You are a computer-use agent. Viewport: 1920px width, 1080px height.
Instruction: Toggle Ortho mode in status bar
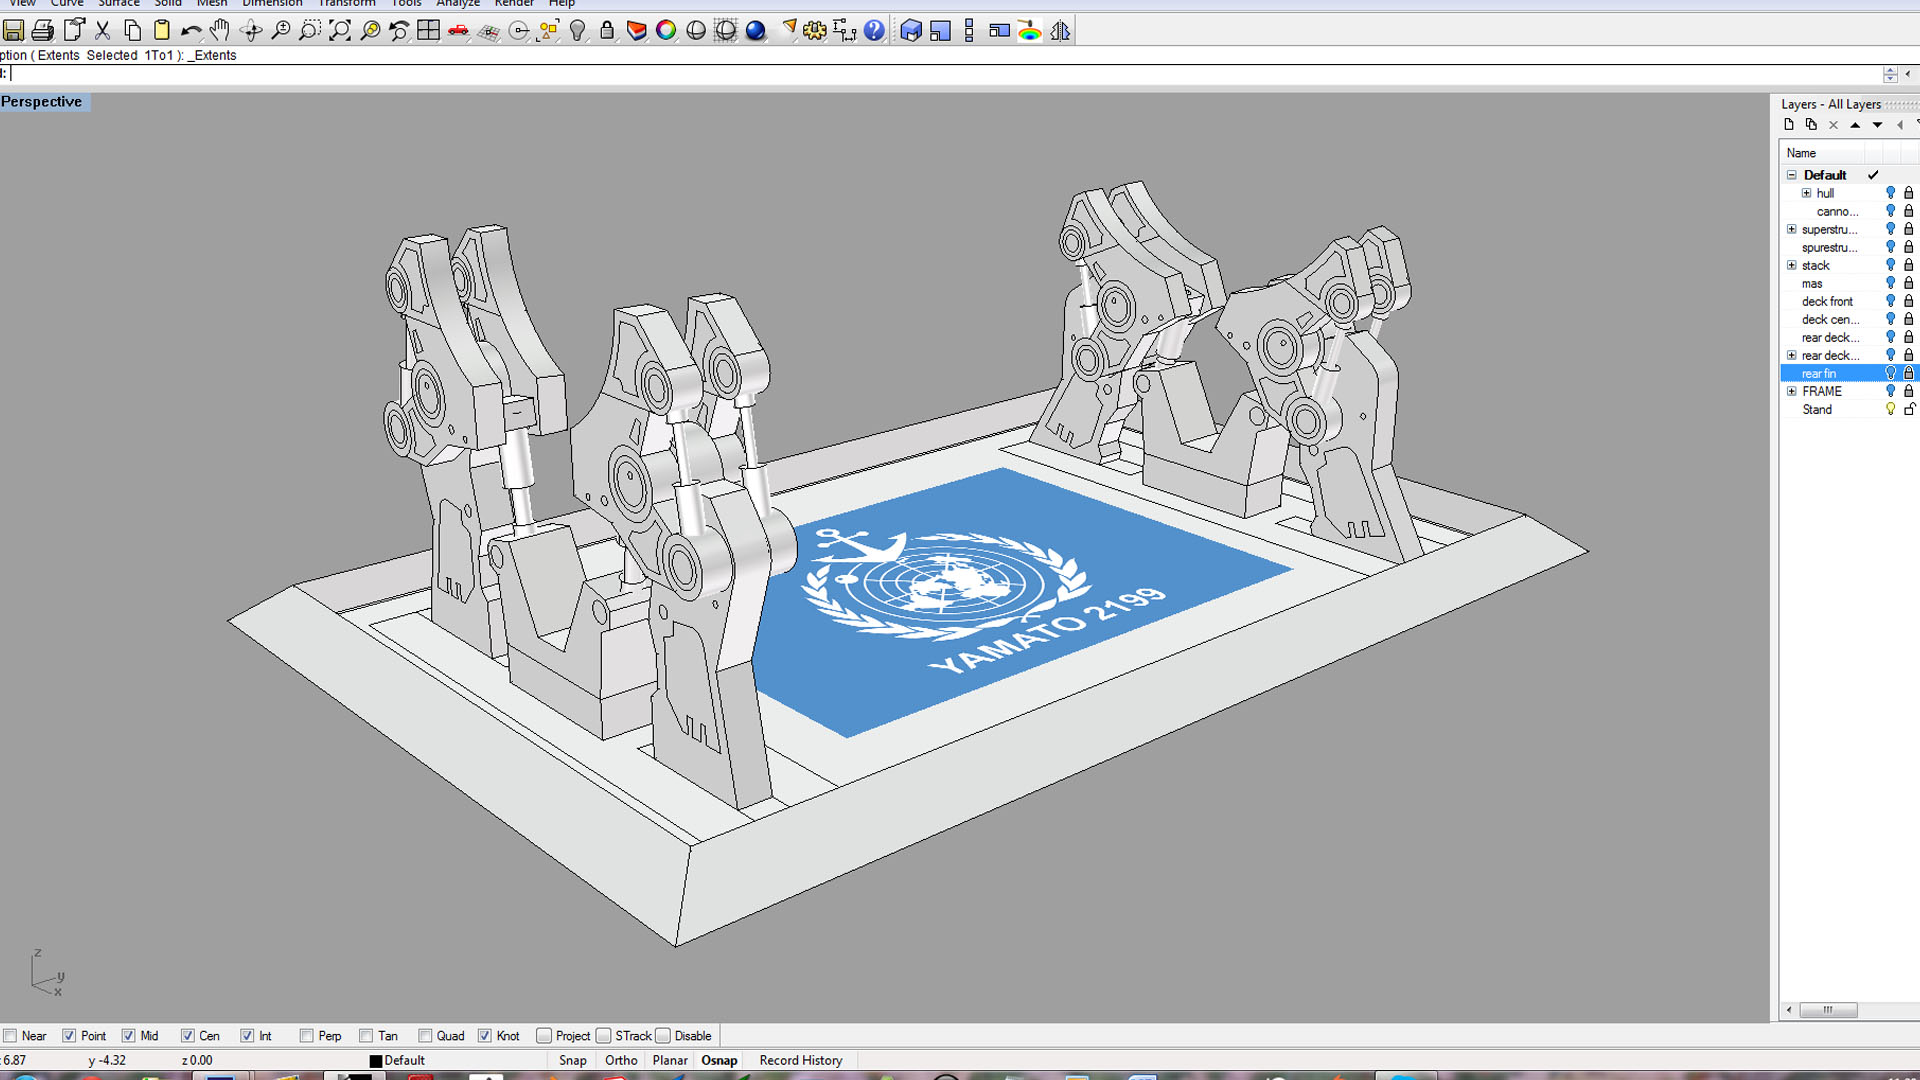[x=621, y=1060]
